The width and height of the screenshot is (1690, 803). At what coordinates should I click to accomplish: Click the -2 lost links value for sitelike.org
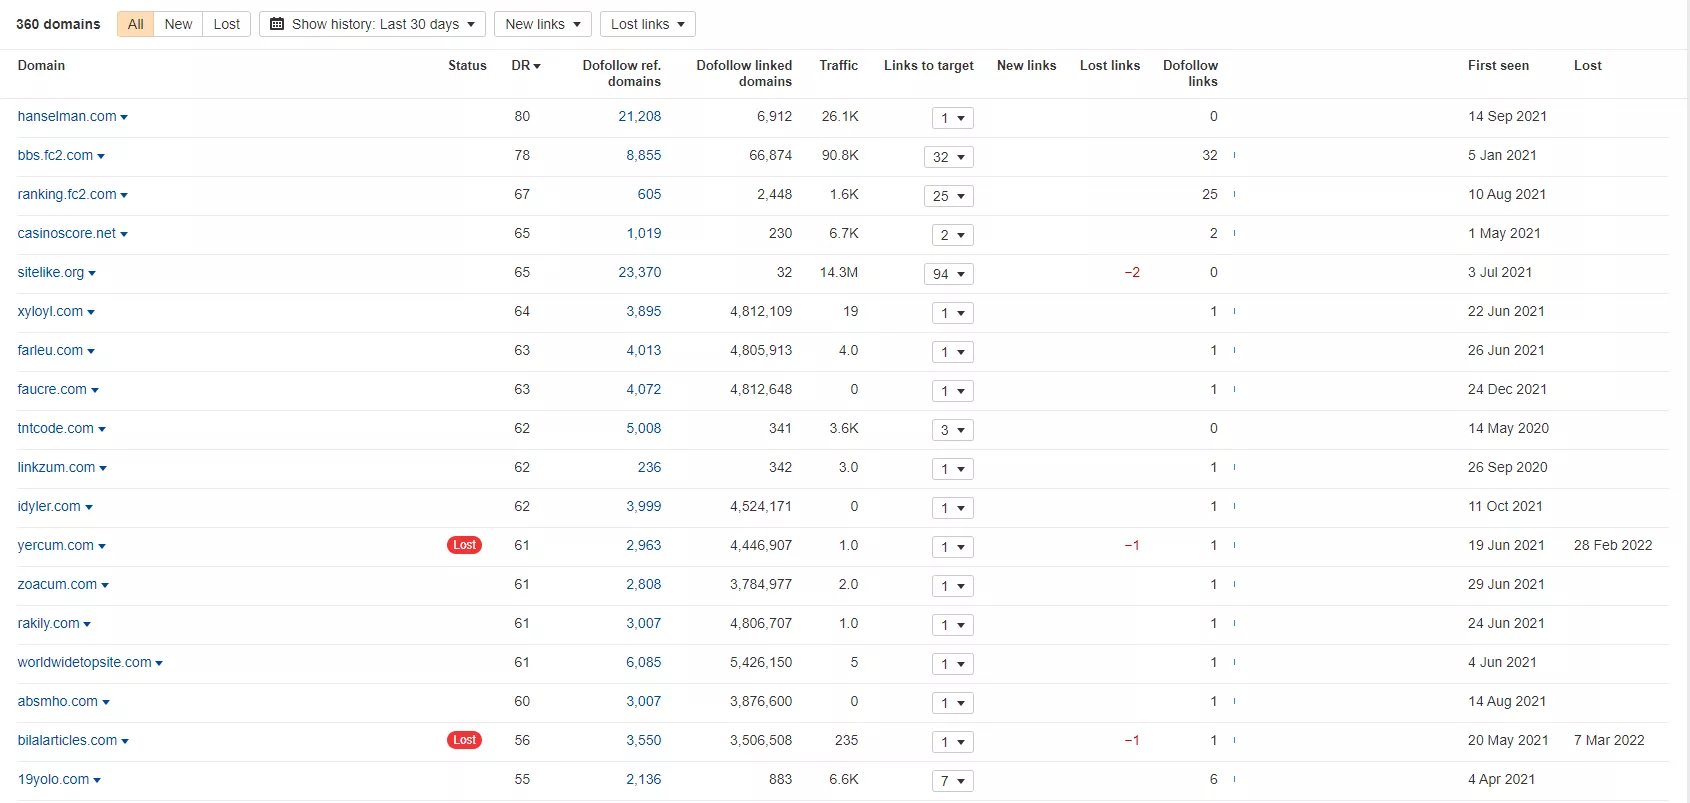[1132, 273]
